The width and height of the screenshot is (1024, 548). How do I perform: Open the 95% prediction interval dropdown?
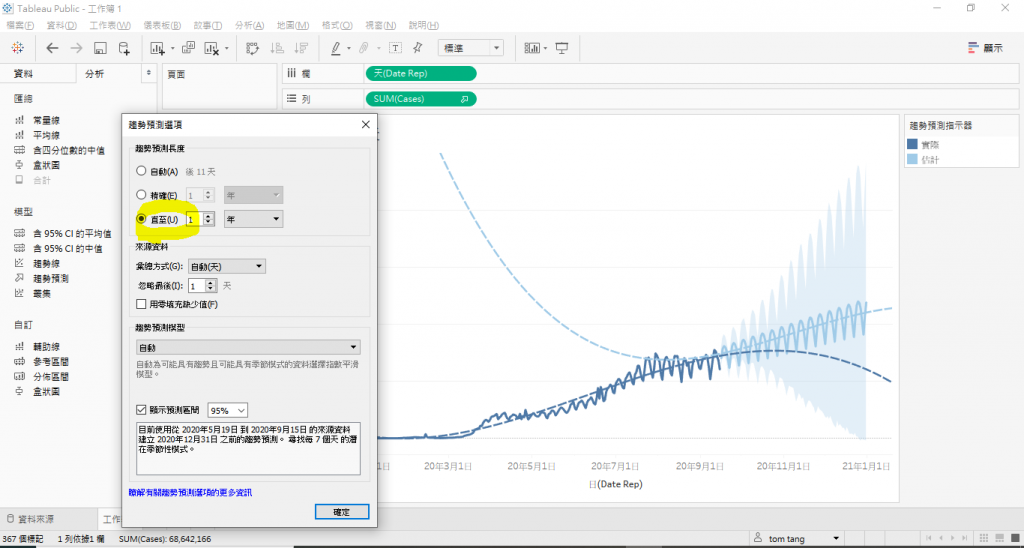tap(228, 410)
